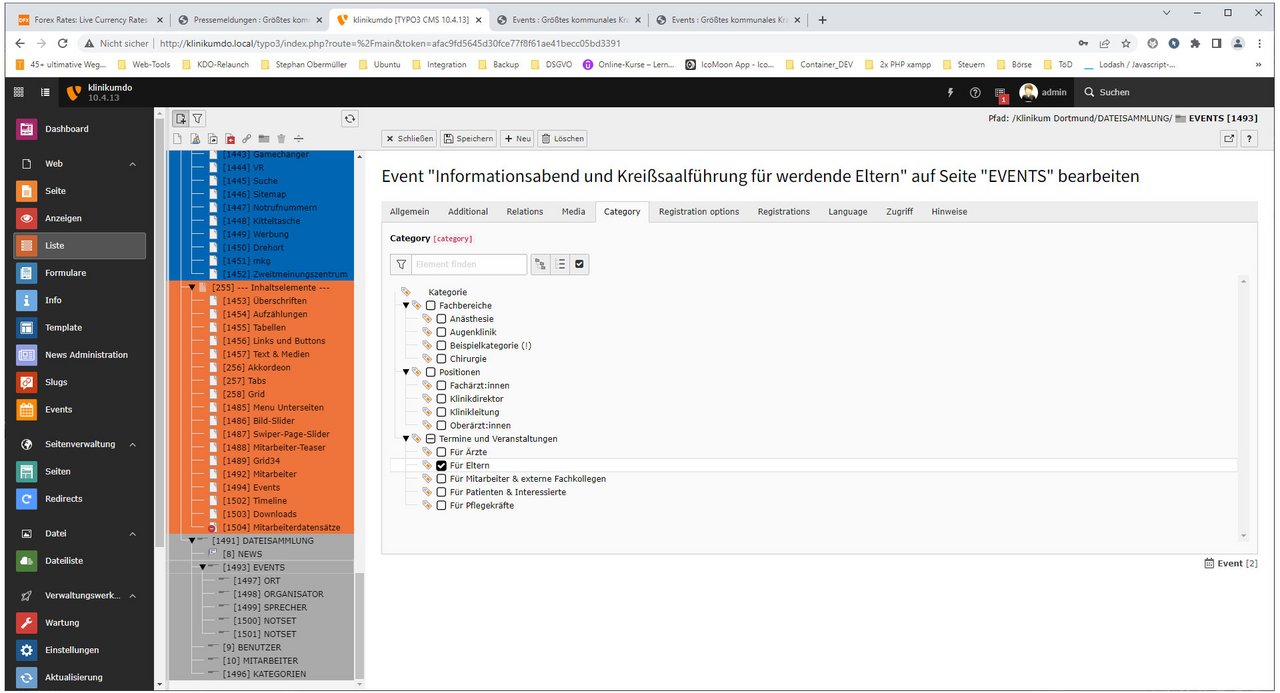Viewport: 1280px width, 693px height.
Task: Click the Schließen button
Action: pyautogui.click(x=410, y=139)
